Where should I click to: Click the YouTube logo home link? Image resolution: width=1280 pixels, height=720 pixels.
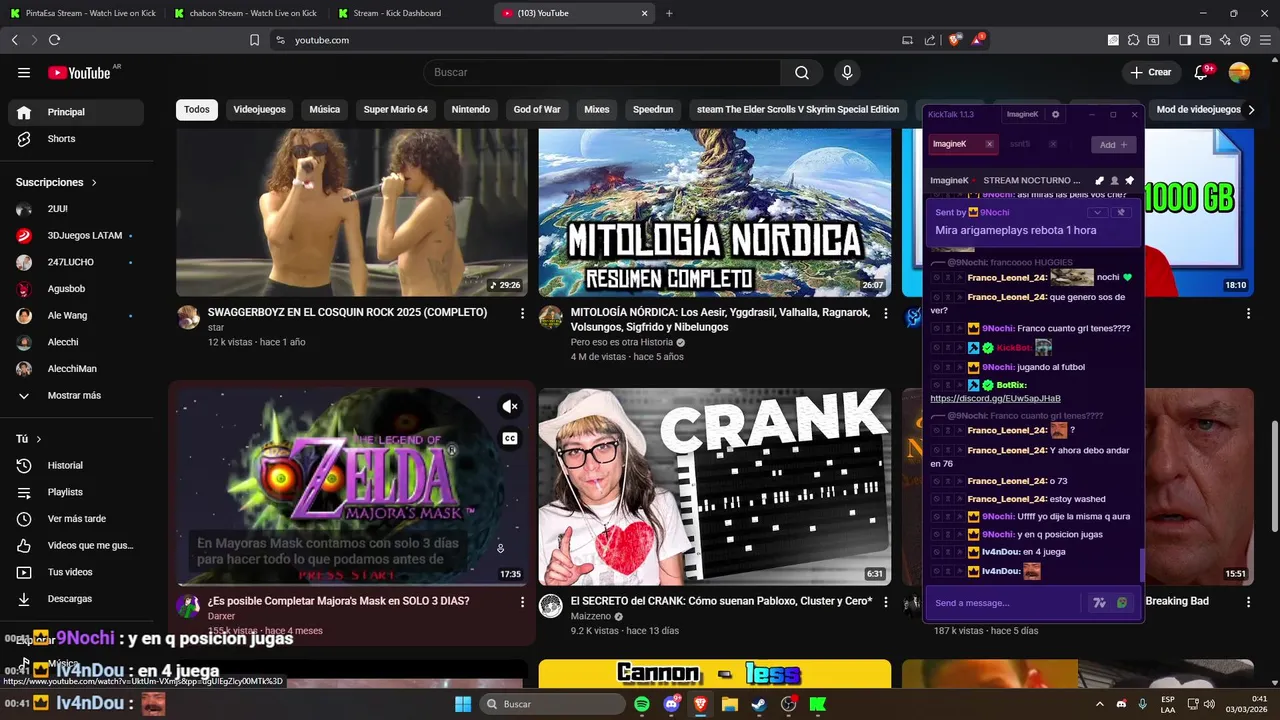79,72
